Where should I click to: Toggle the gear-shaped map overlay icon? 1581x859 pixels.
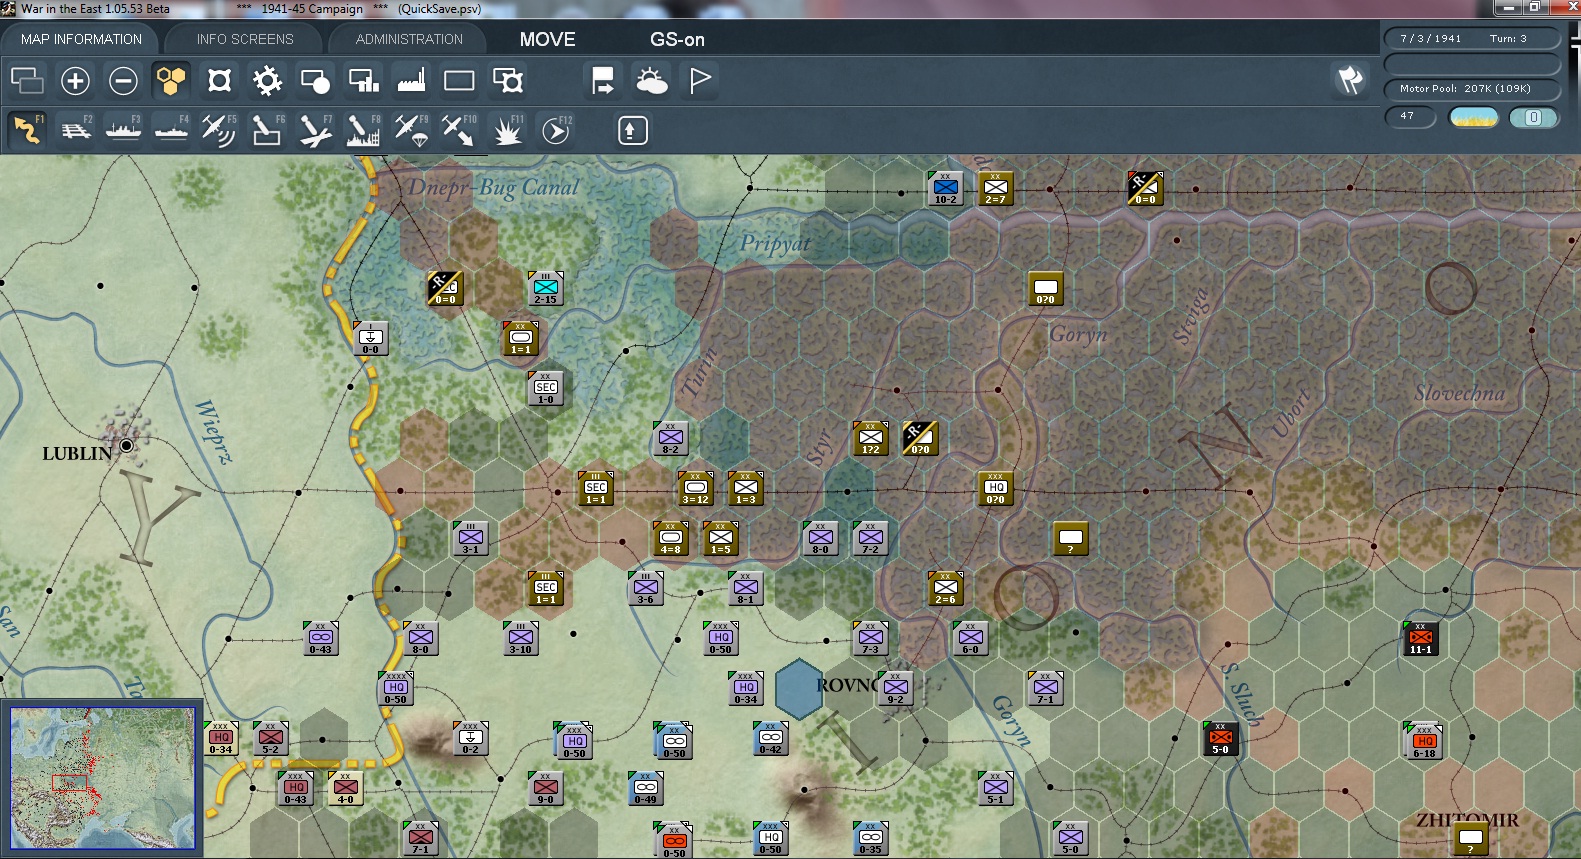tap(267, 80)
